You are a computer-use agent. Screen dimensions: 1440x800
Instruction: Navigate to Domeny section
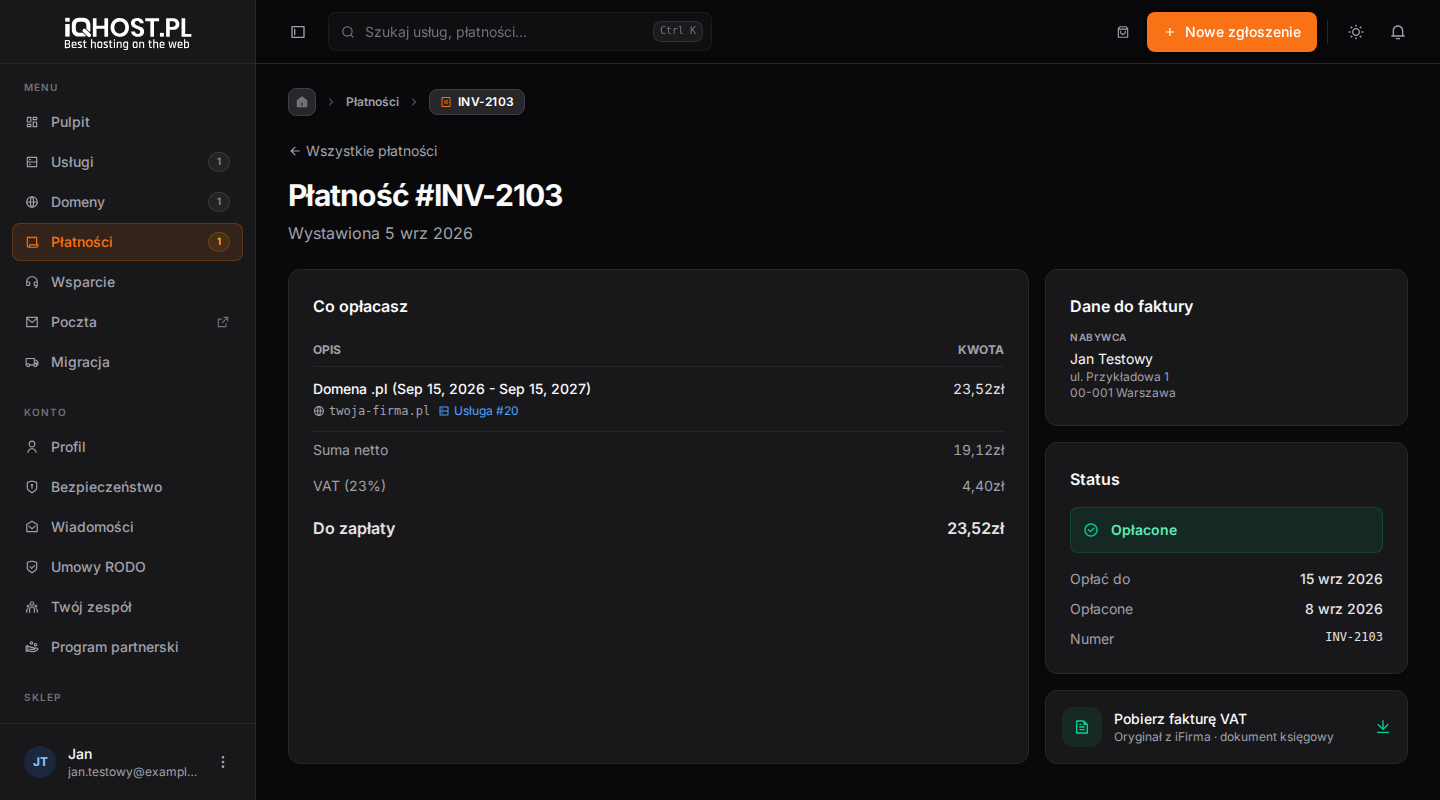tap(127, 202)
